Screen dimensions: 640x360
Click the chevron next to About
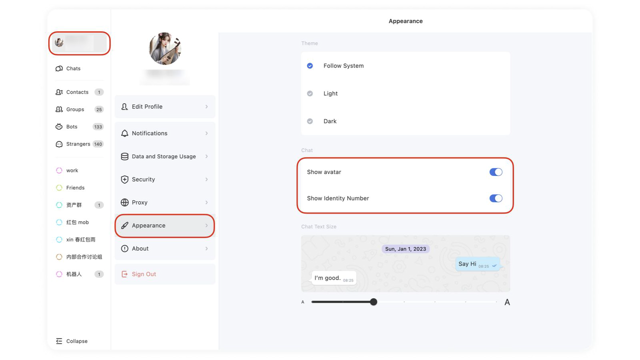point(207,249)
